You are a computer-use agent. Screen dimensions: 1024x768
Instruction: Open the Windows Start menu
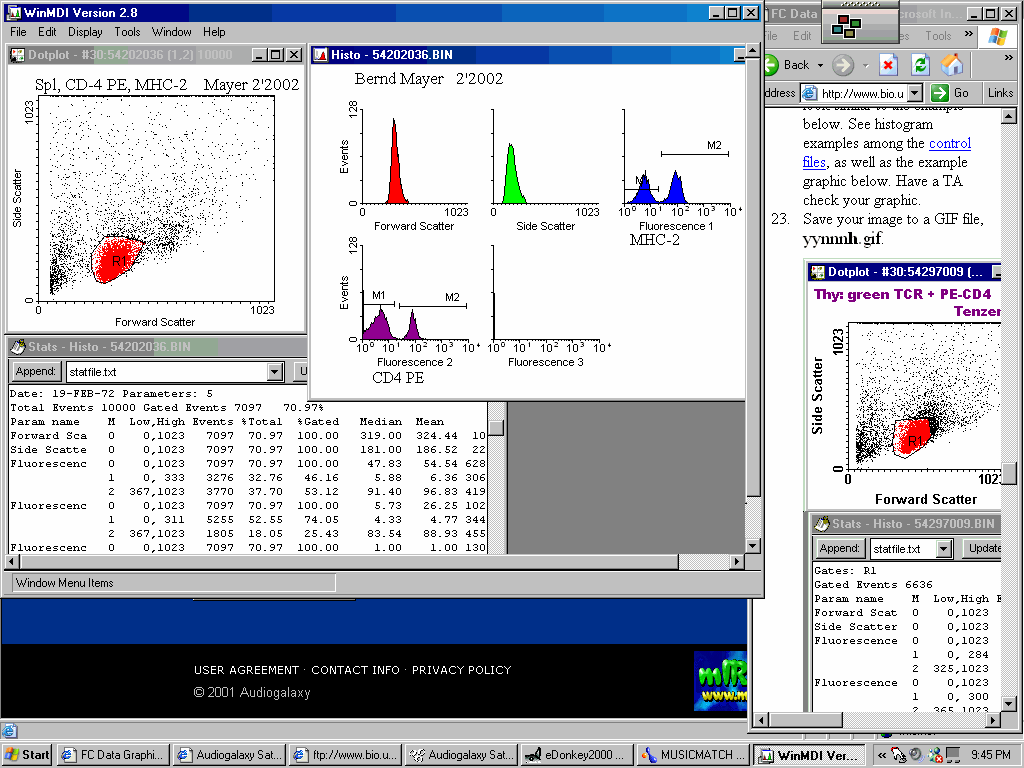27,755
